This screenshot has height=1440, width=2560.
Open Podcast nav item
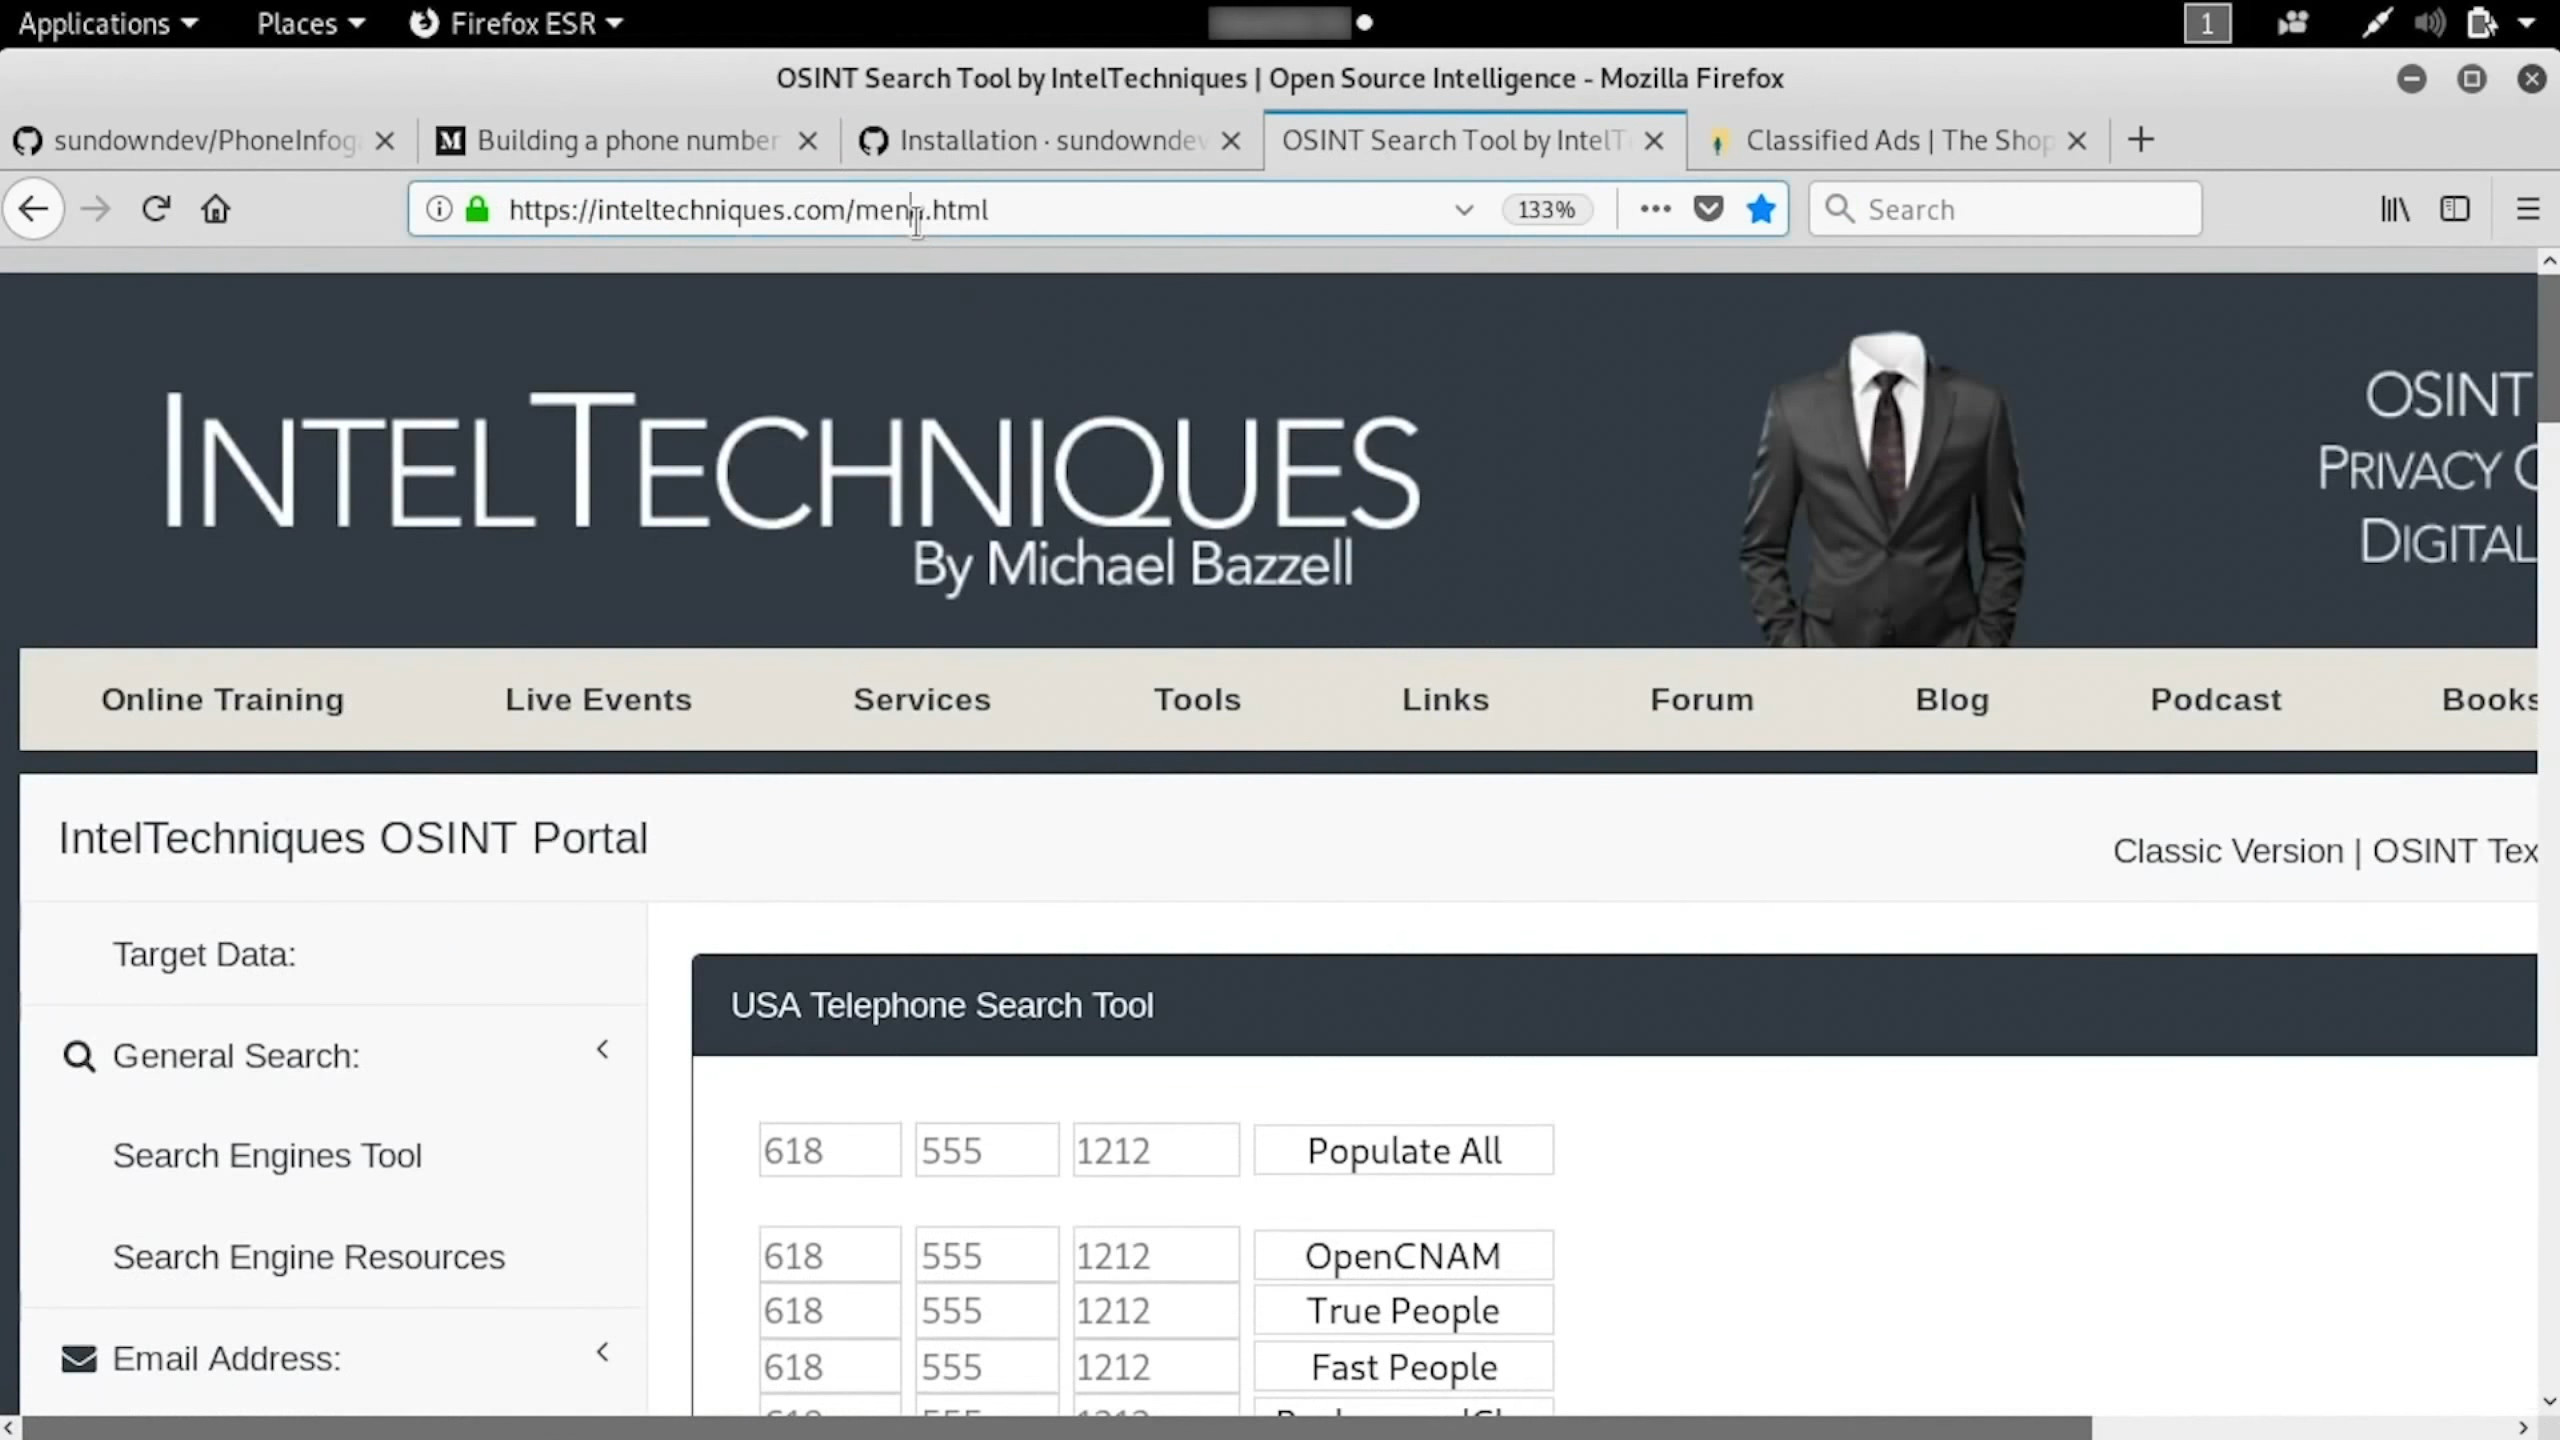2216,699
